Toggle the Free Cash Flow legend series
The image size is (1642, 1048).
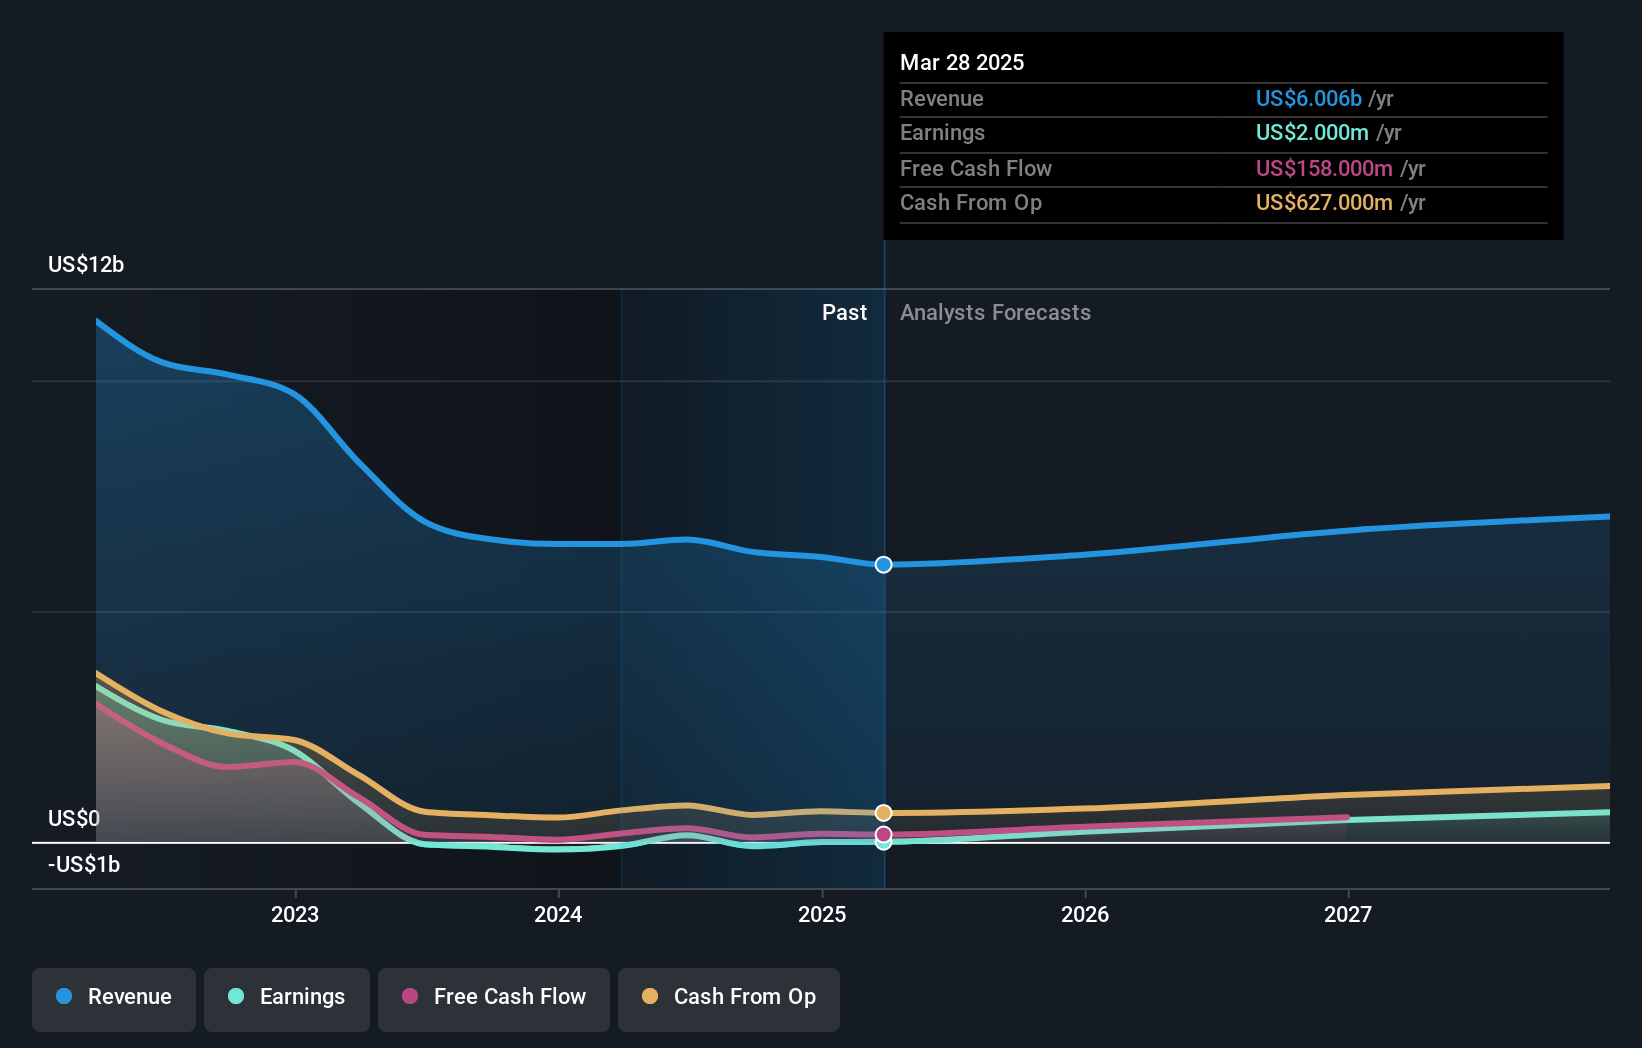click(x=494, y=998)
